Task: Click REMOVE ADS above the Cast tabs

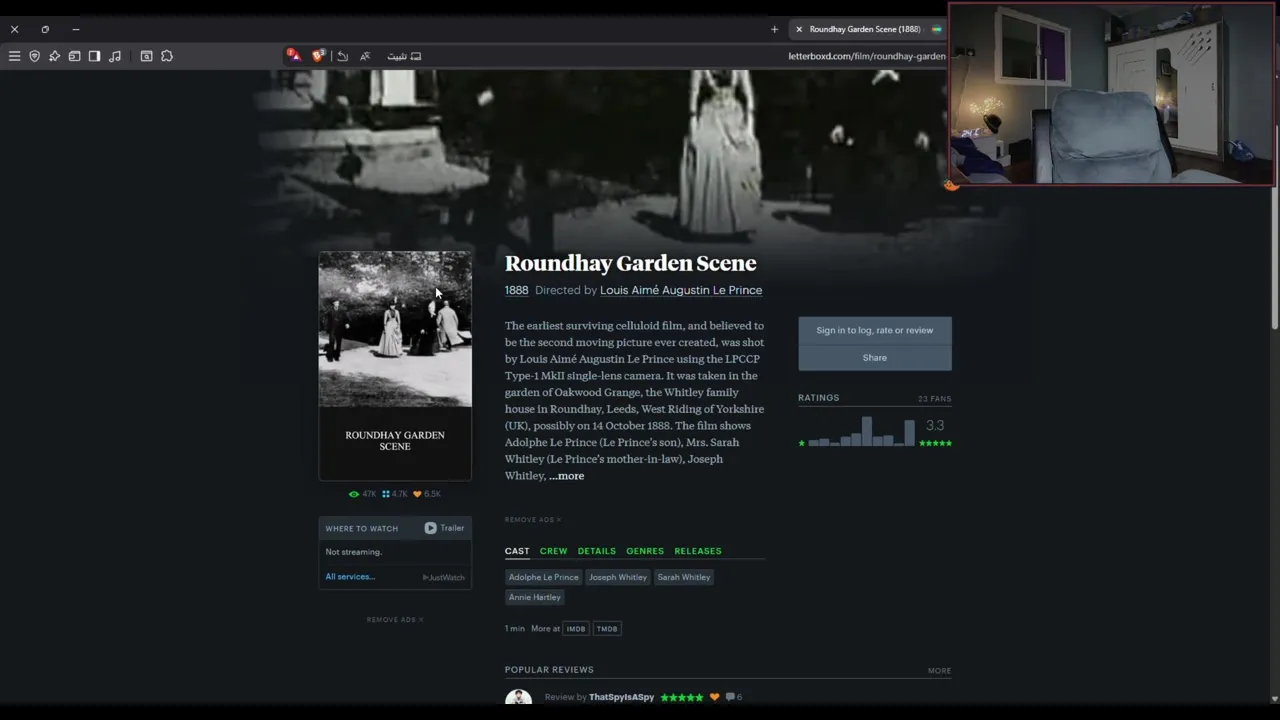Action: click(533, 520)
